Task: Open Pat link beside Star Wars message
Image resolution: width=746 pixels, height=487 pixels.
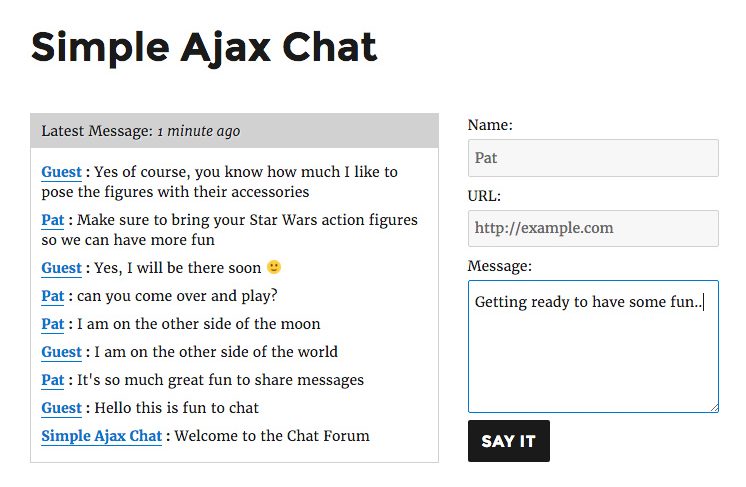Action: pos(52,220)
